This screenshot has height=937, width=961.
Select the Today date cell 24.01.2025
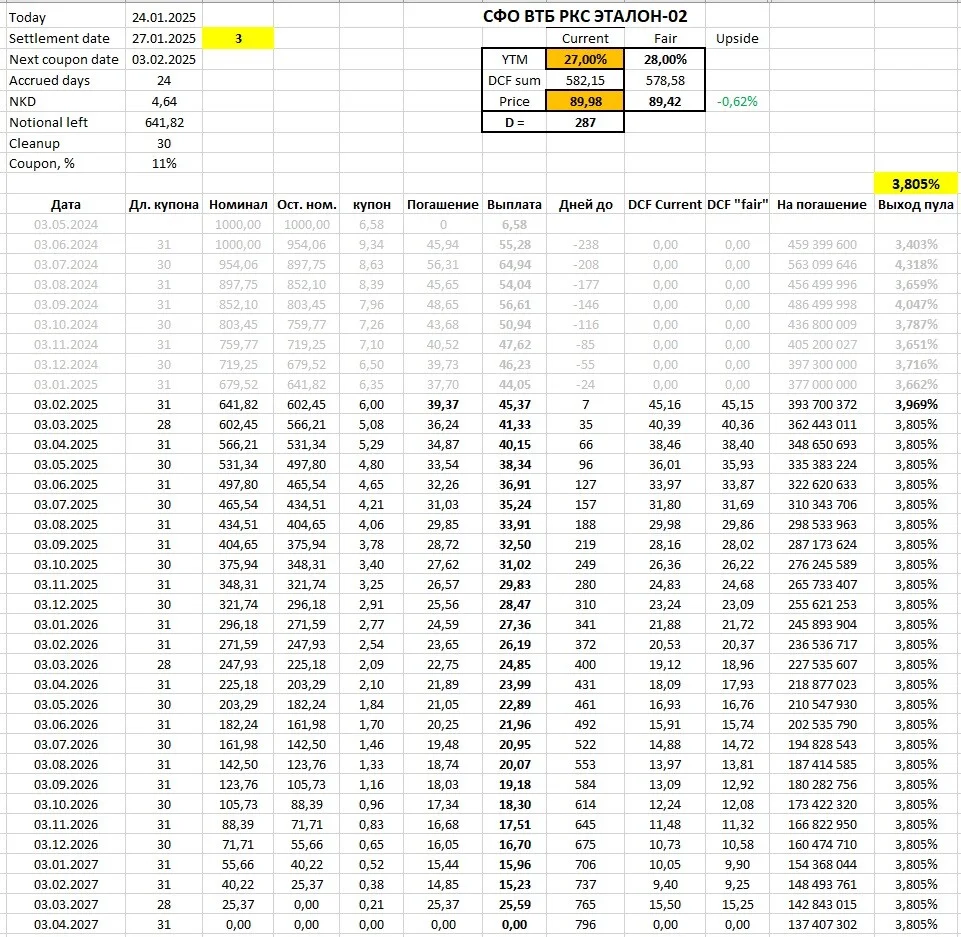tap(164, 18)
